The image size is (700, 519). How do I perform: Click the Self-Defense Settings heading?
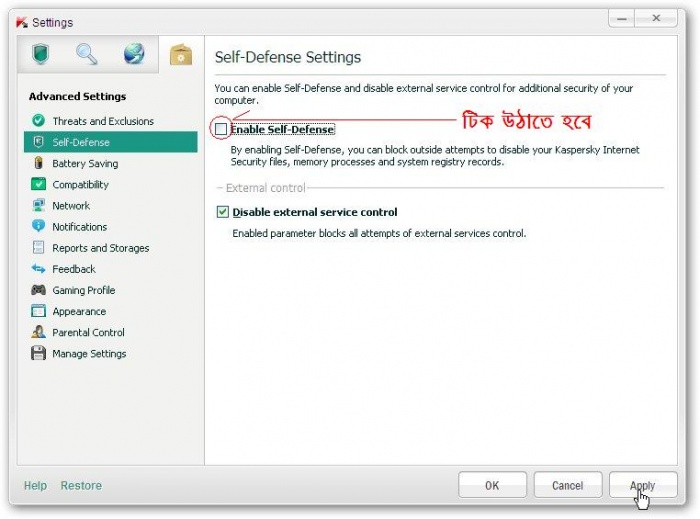tap(288, 57)
